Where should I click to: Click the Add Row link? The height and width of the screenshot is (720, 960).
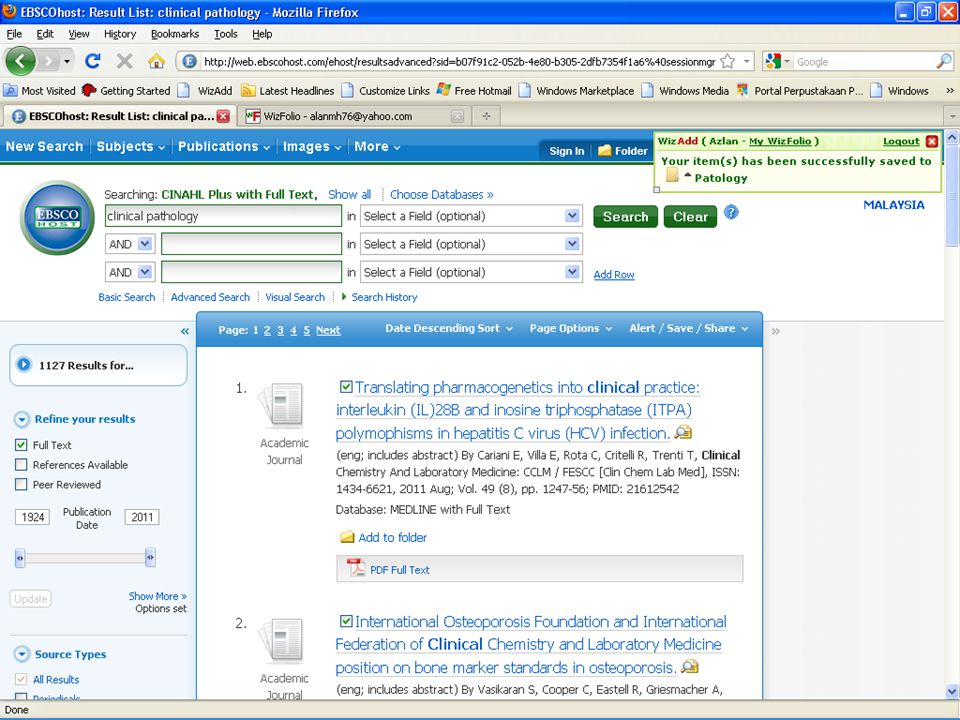click(614, 275)
